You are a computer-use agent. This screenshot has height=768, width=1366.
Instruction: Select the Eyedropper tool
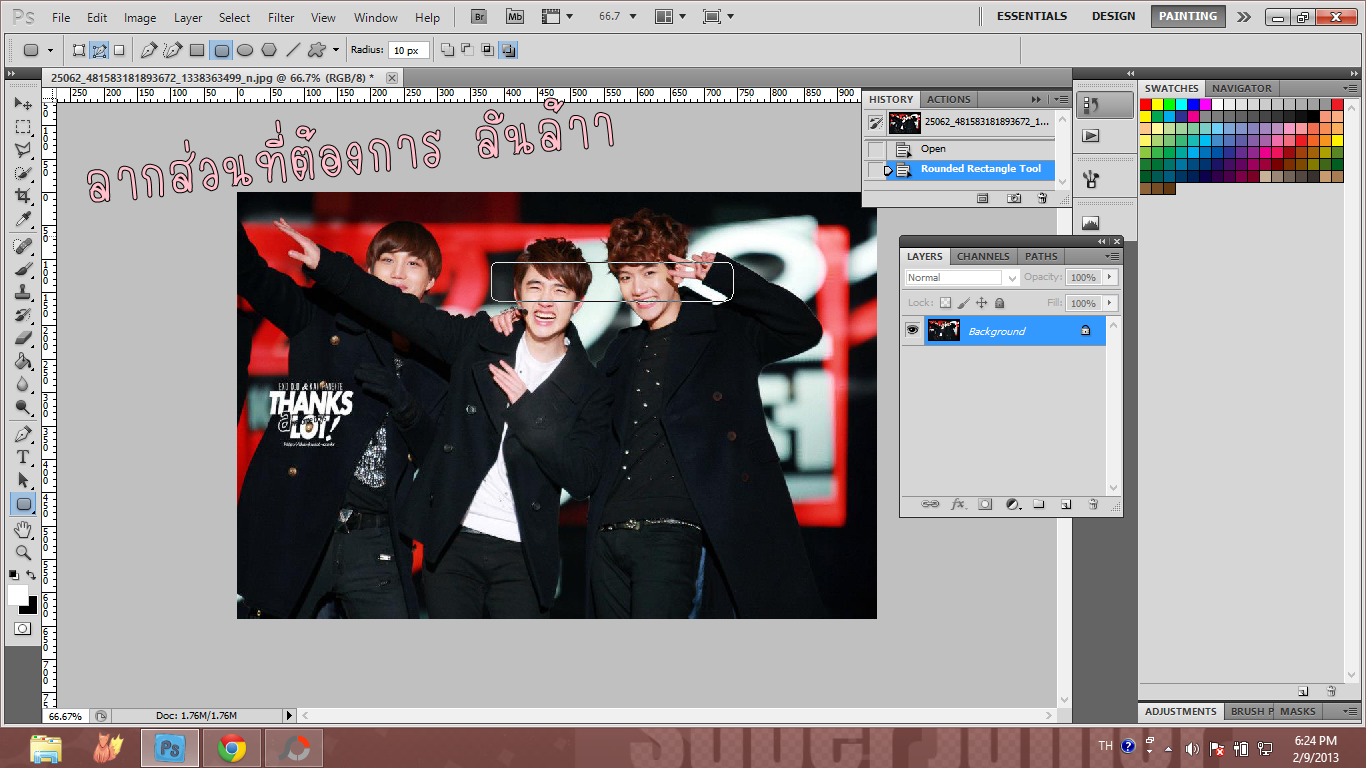[22, 220]
